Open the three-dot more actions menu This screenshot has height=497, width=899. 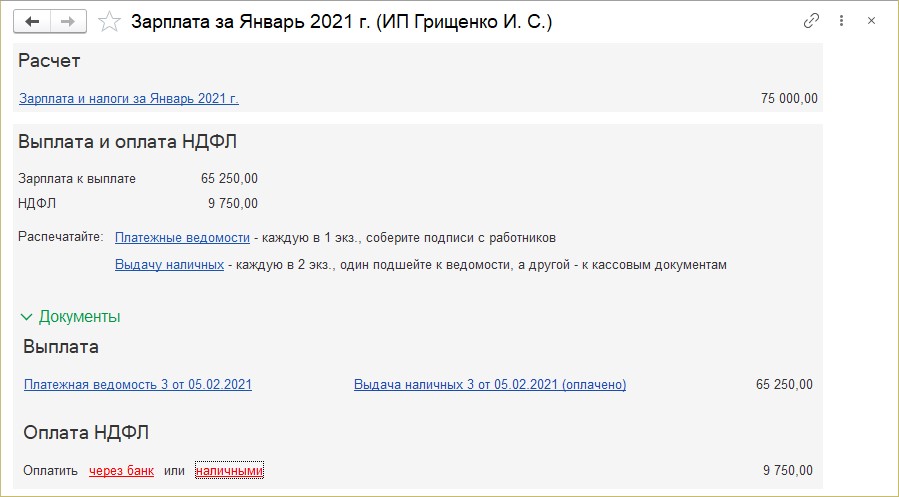(x=841, y=21)
